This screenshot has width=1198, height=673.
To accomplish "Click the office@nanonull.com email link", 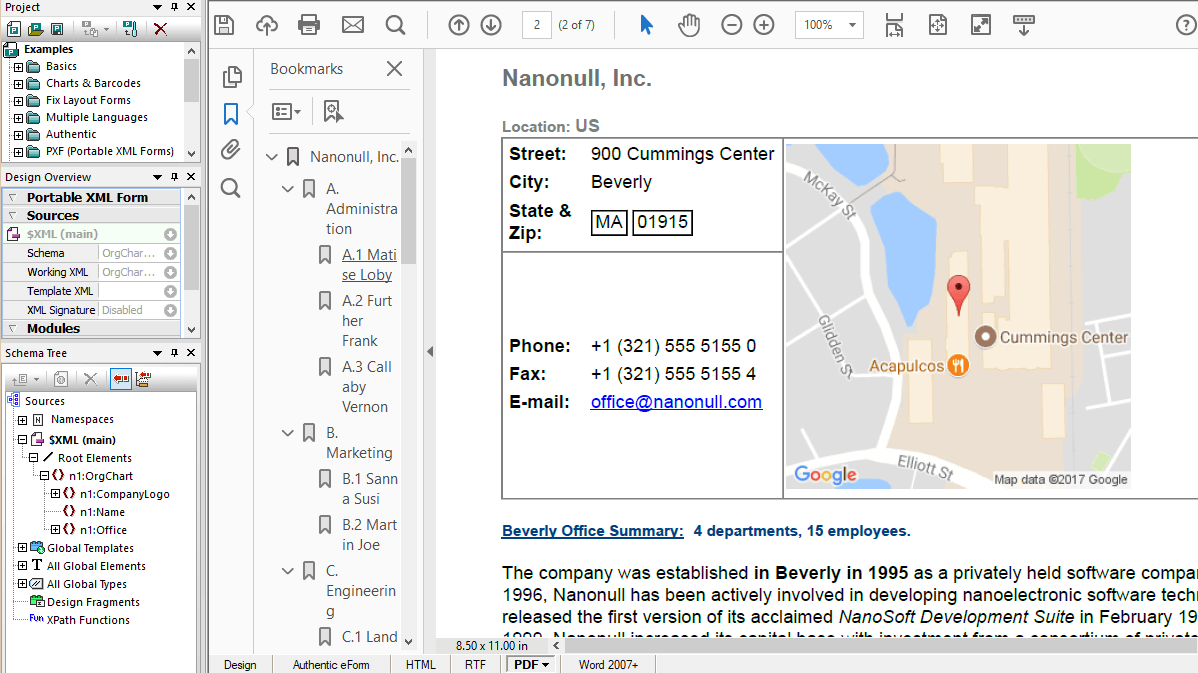I will tap(676, 401).
